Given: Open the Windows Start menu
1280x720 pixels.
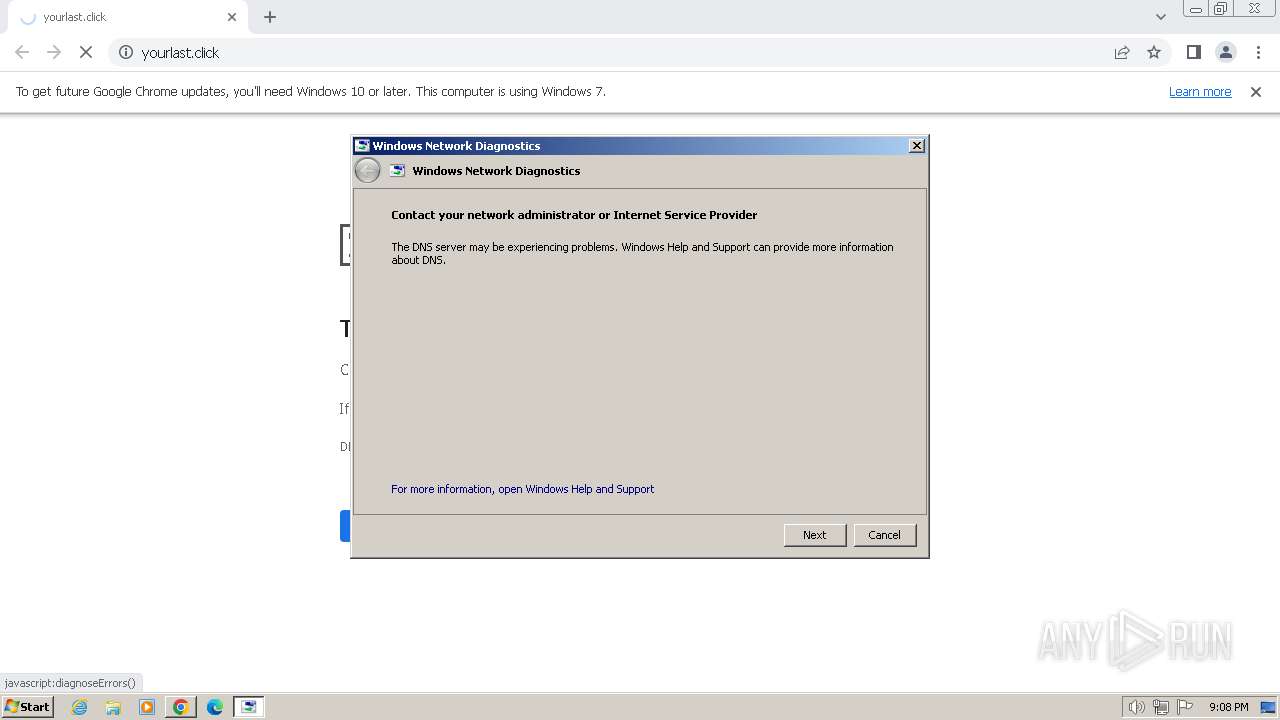Looking at the screenshot, I should (x=28, y=706).
